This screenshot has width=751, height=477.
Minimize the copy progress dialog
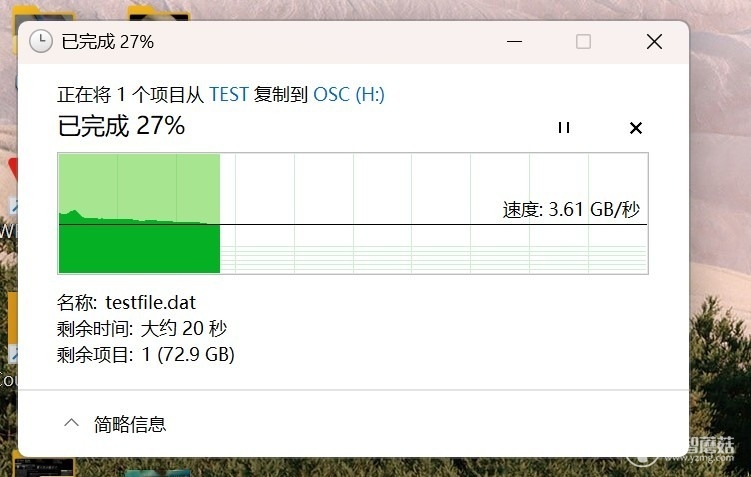coord(514,42)
